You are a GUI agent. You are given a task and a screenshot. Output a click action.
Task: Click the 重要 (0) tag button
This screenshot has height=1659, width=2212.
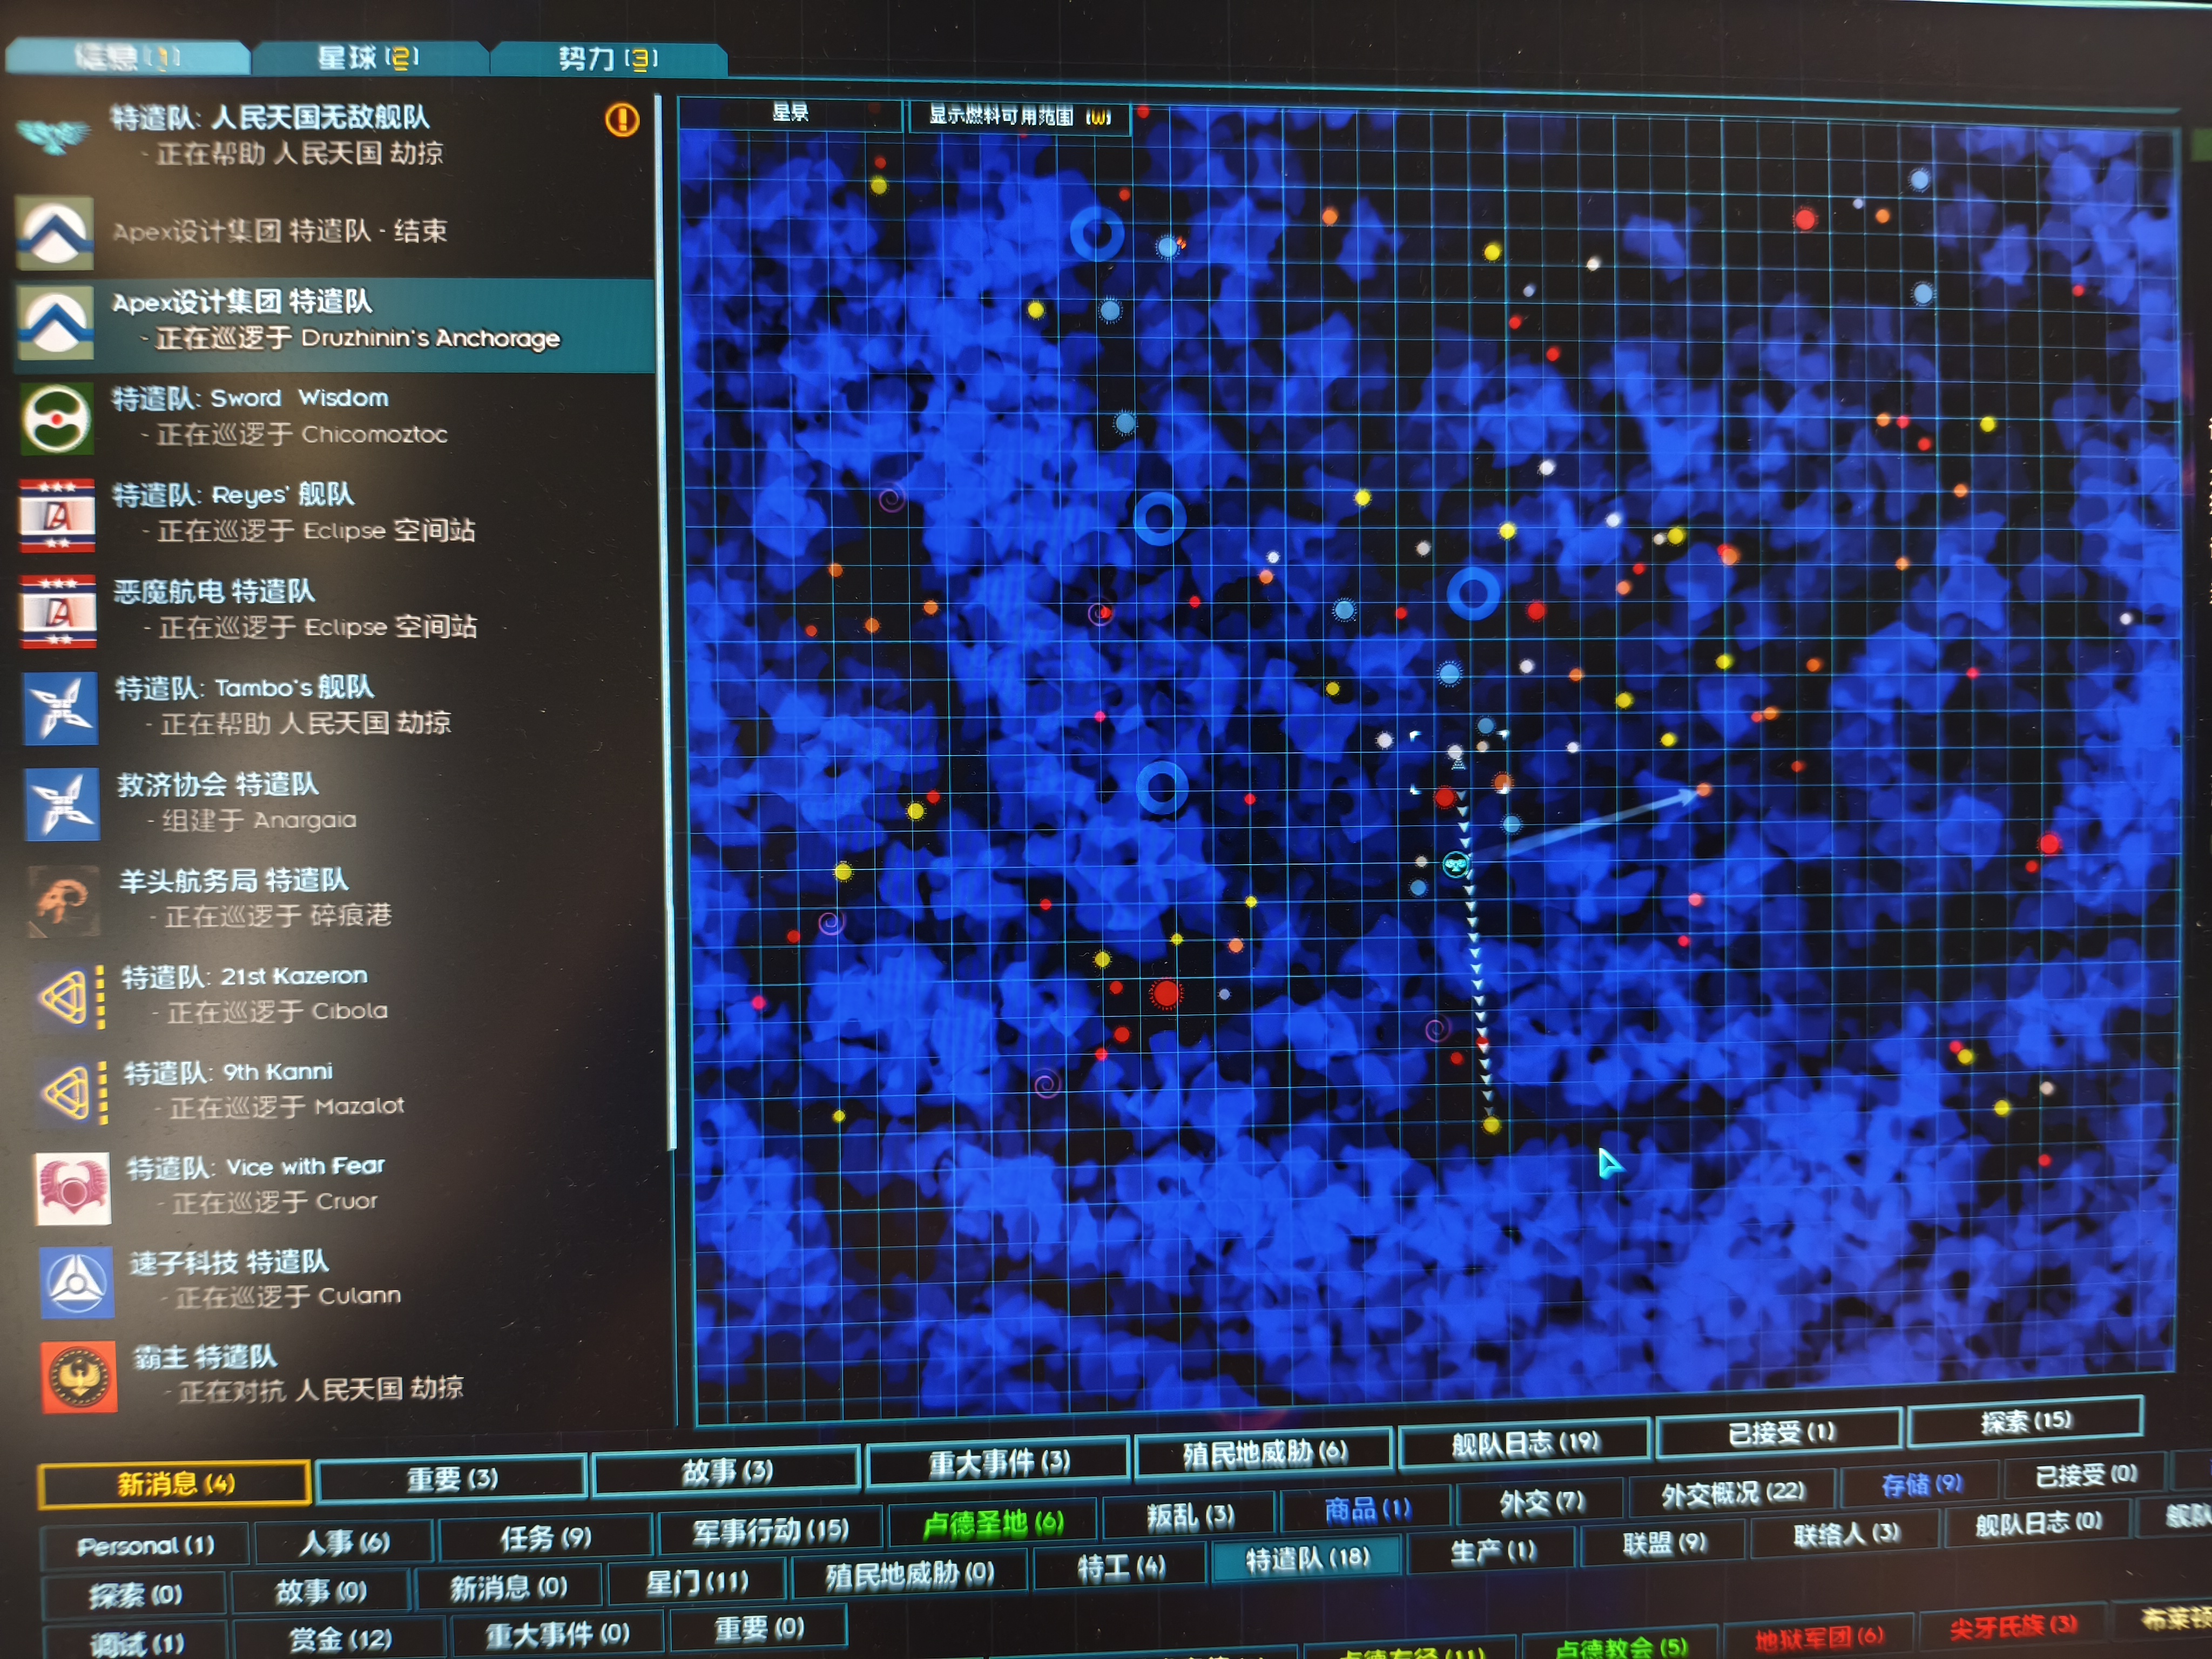tap(758, 1628)
